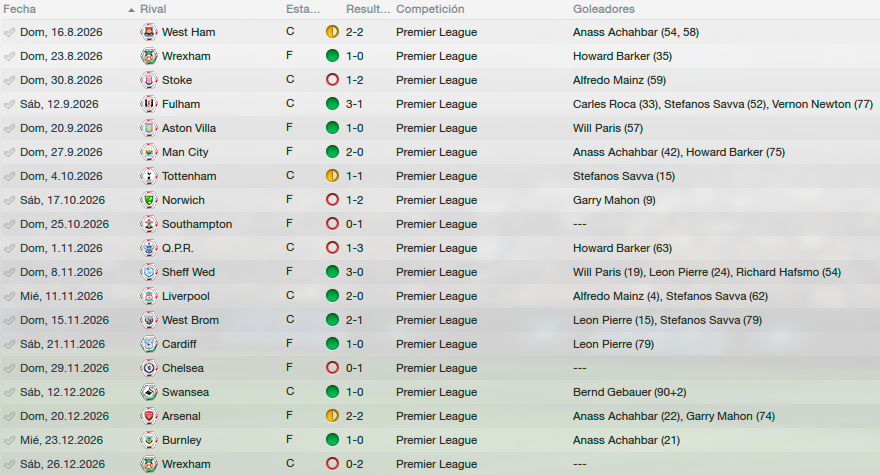880x475 pixels.
Task: Toggle the checkmark beside Mié, 23.12.2026
Action: (x=9, y=440)
